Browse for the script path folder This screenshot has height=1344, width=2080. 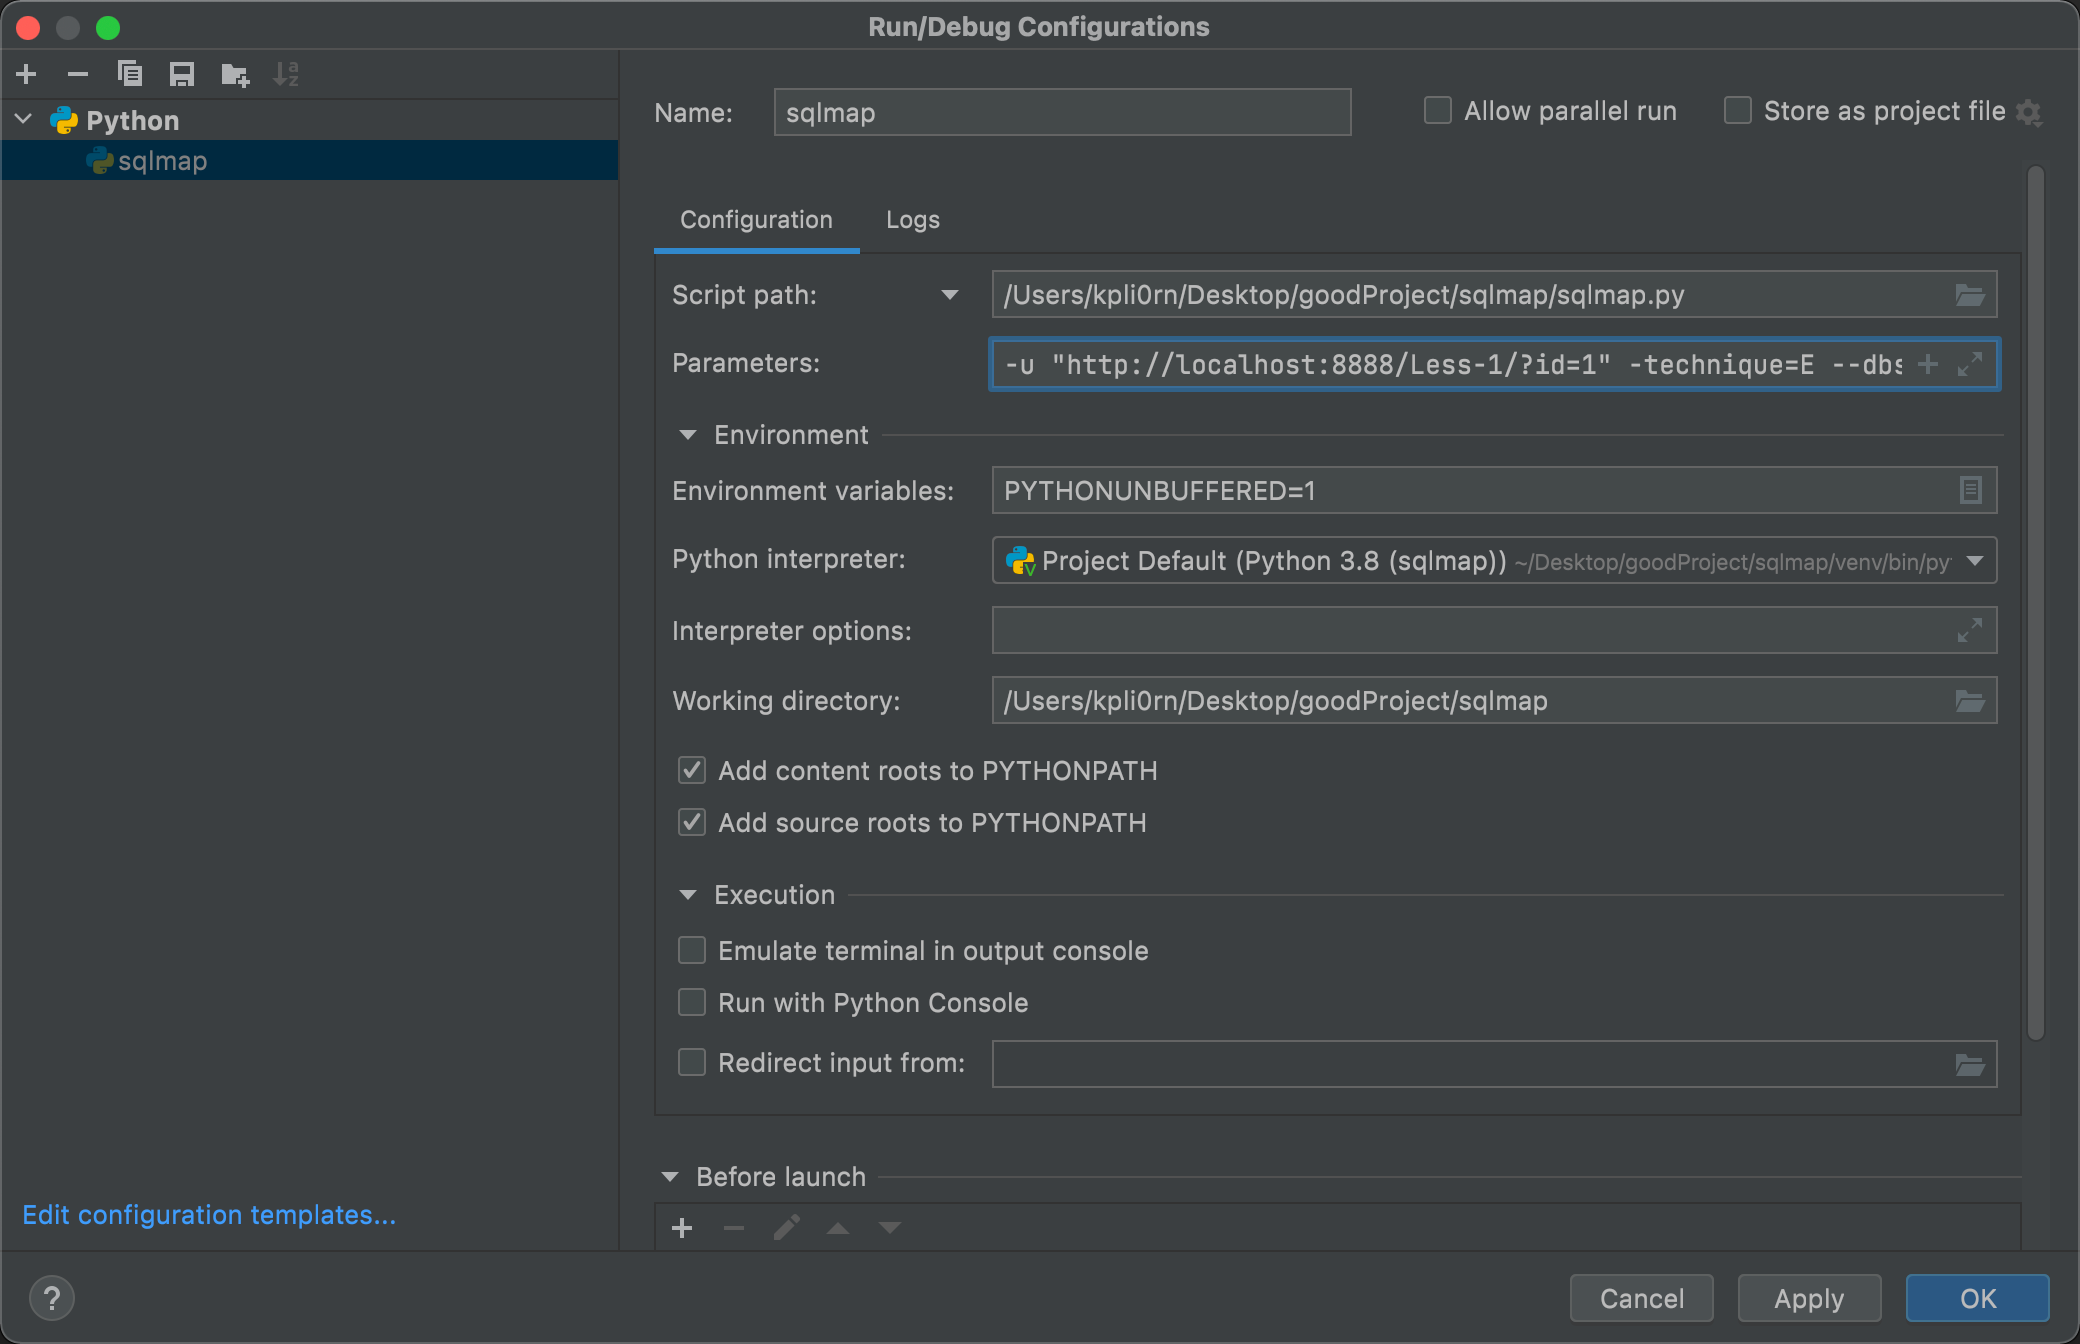coord(1969,295)
